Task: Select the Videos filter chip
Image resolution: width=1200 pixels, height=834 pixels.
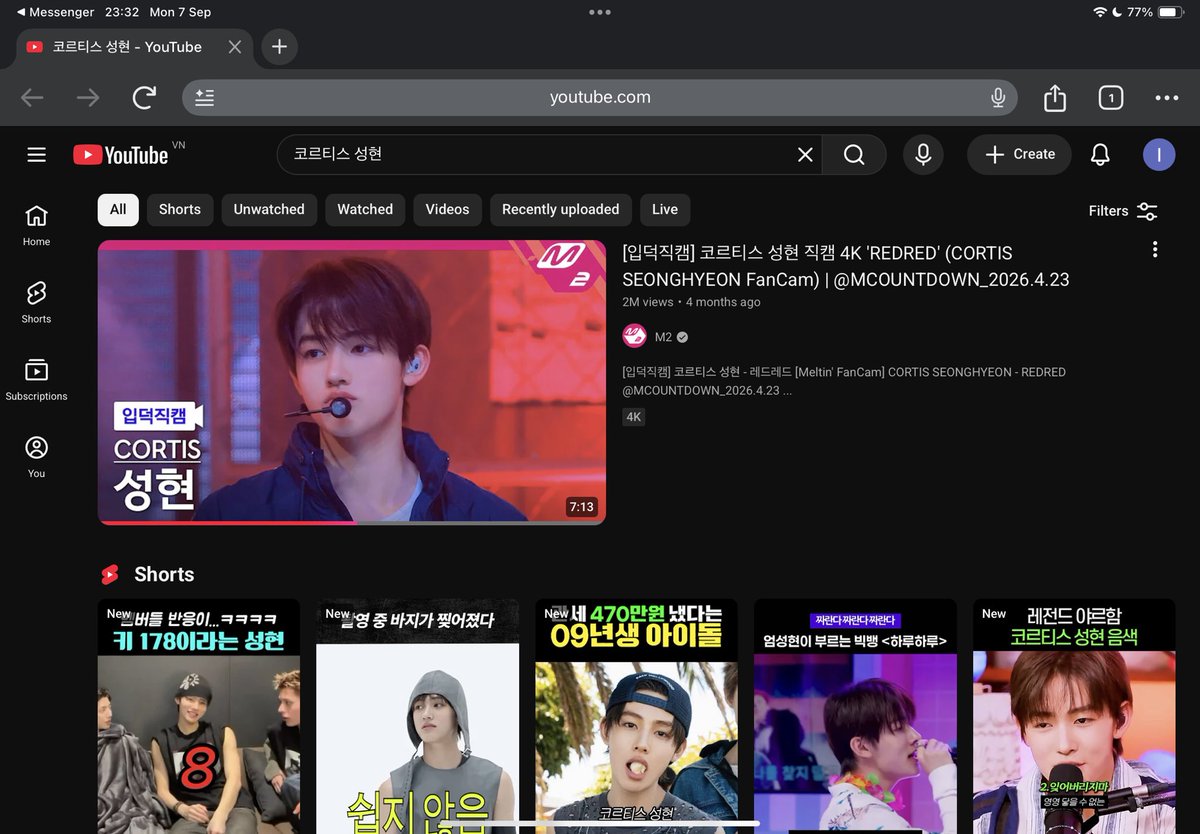Action: pos(447,210)
